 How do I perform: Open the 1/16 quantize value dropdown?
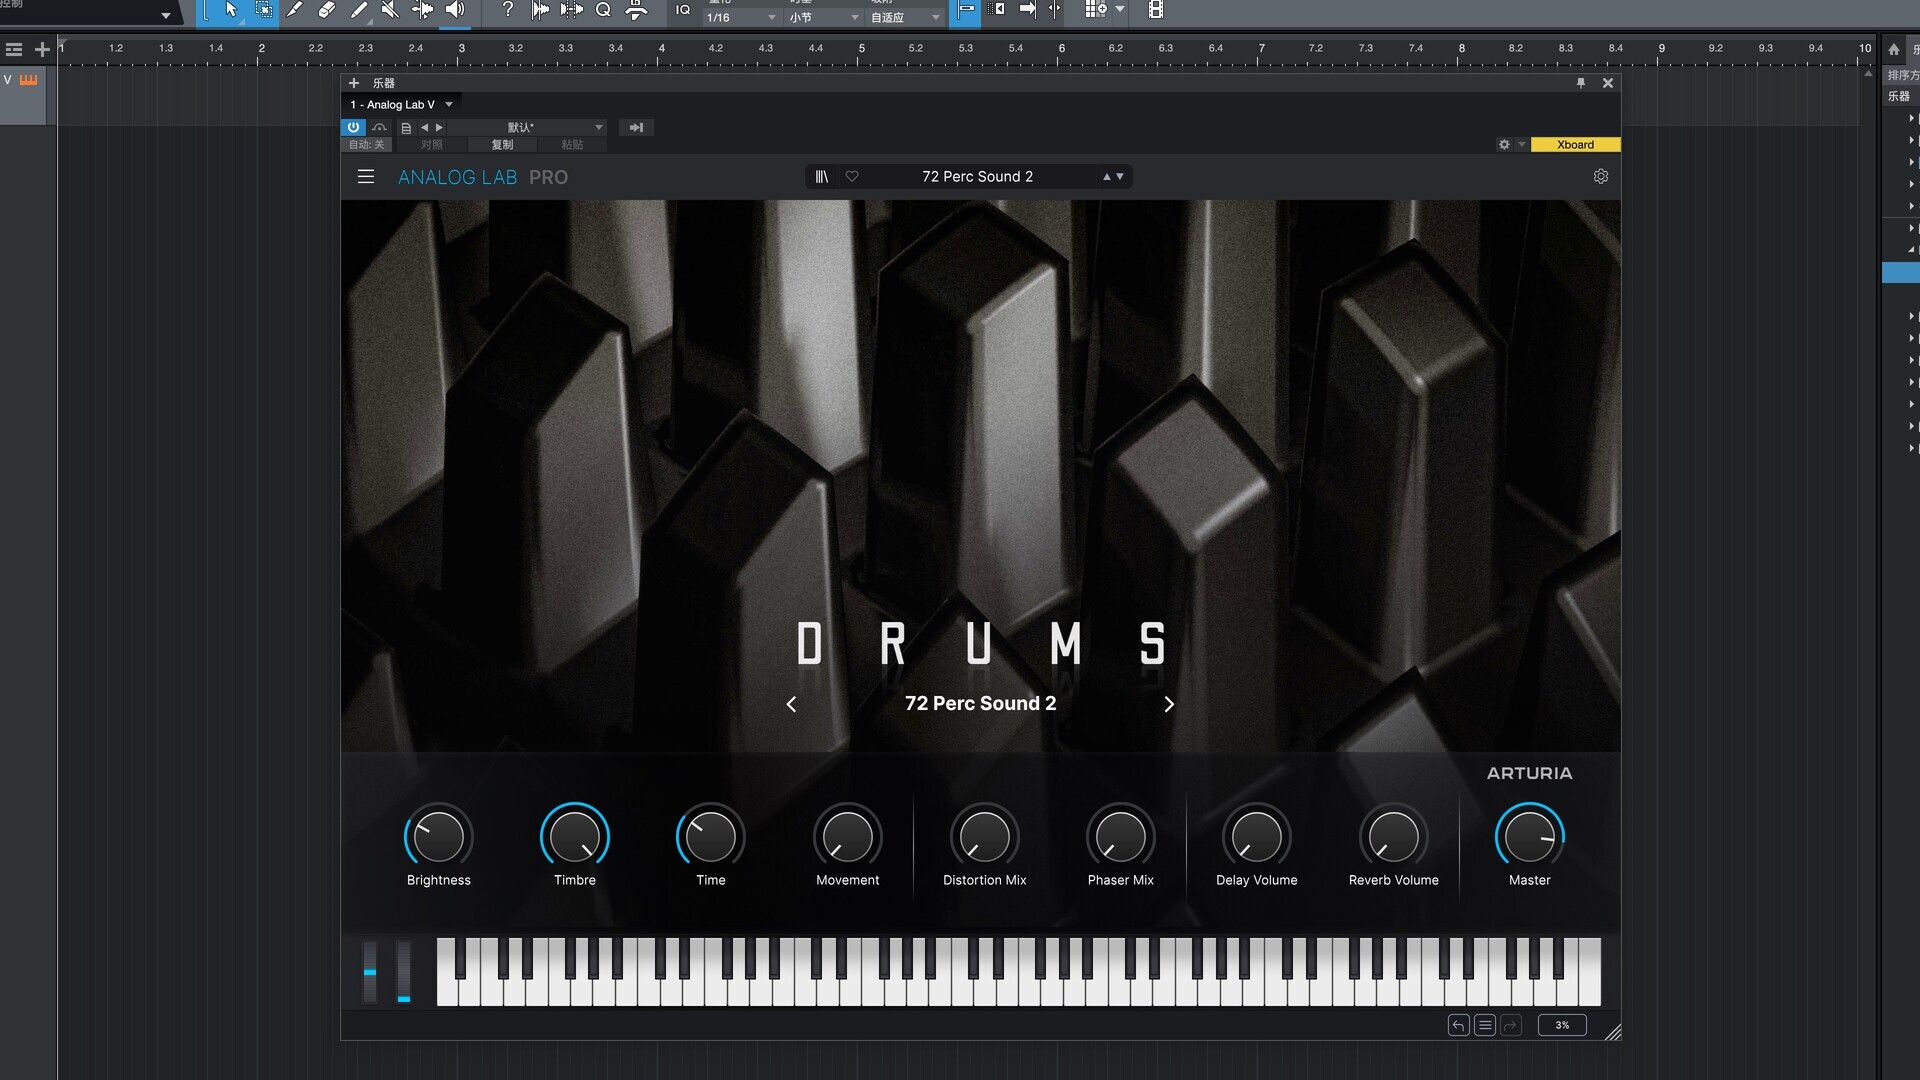pos(741,17)
